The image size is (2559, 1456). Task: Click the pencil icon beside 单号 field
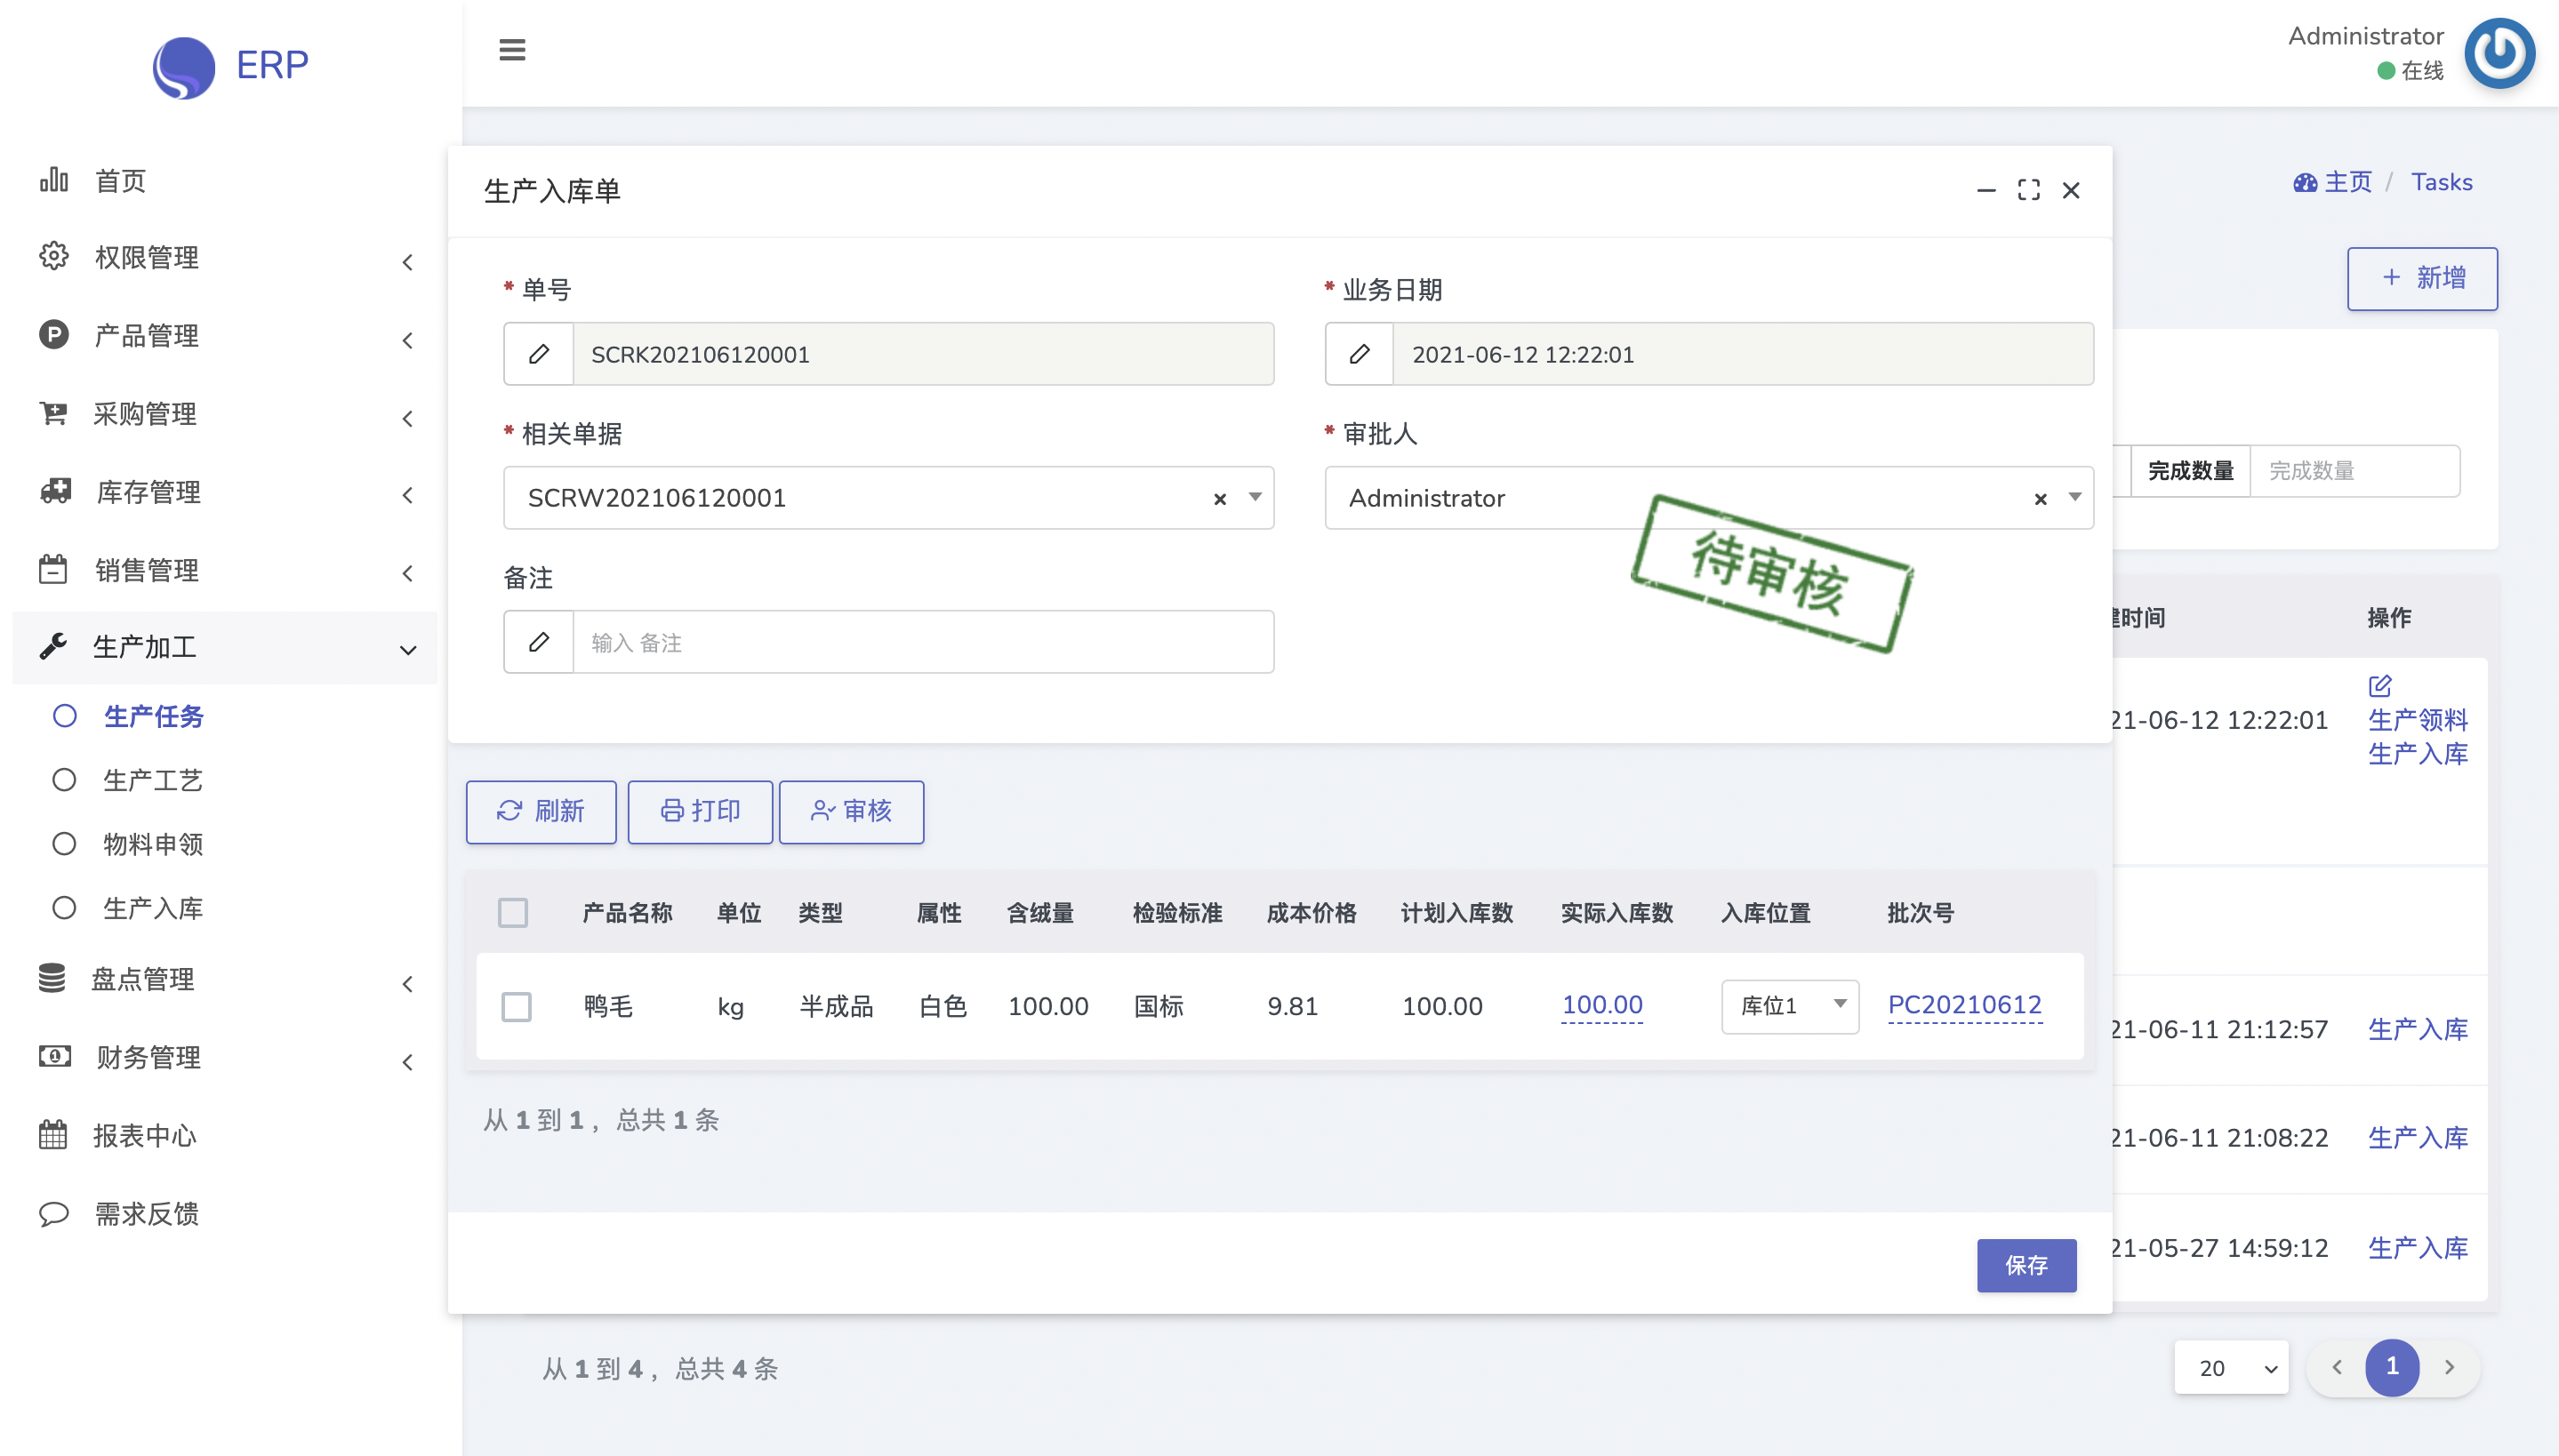(x=539, y=354)
